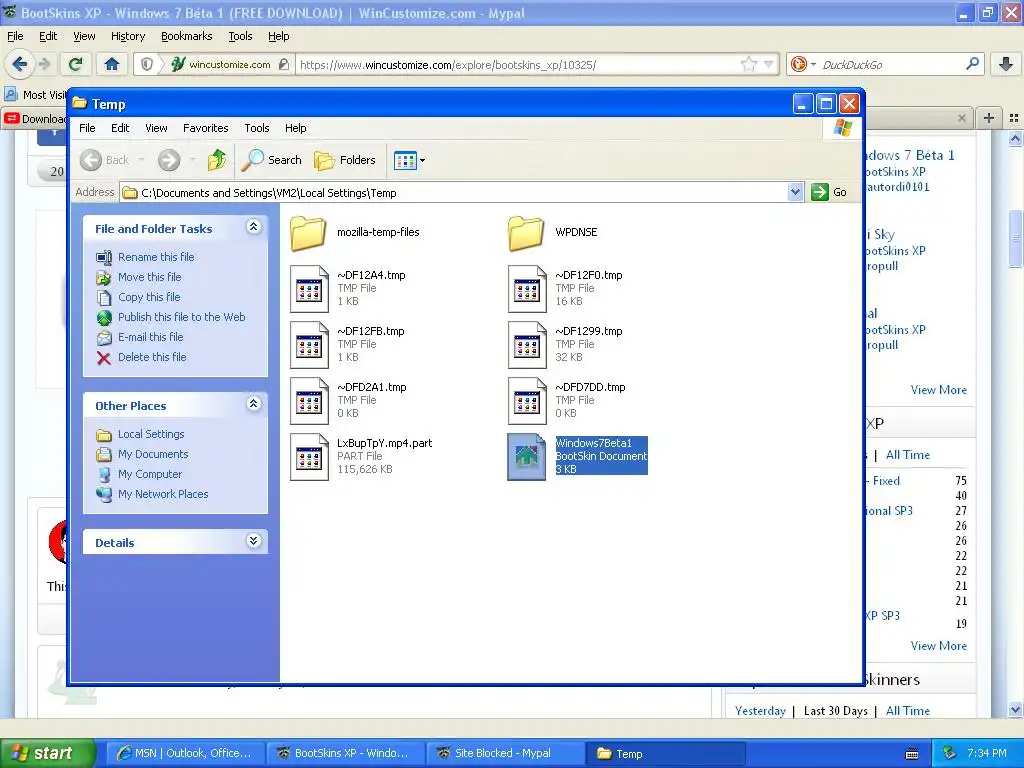The width and height of the screenshot is (1024, 768).
Task: Click the search magnifier icon in Mypal
Action: point(972,64)
